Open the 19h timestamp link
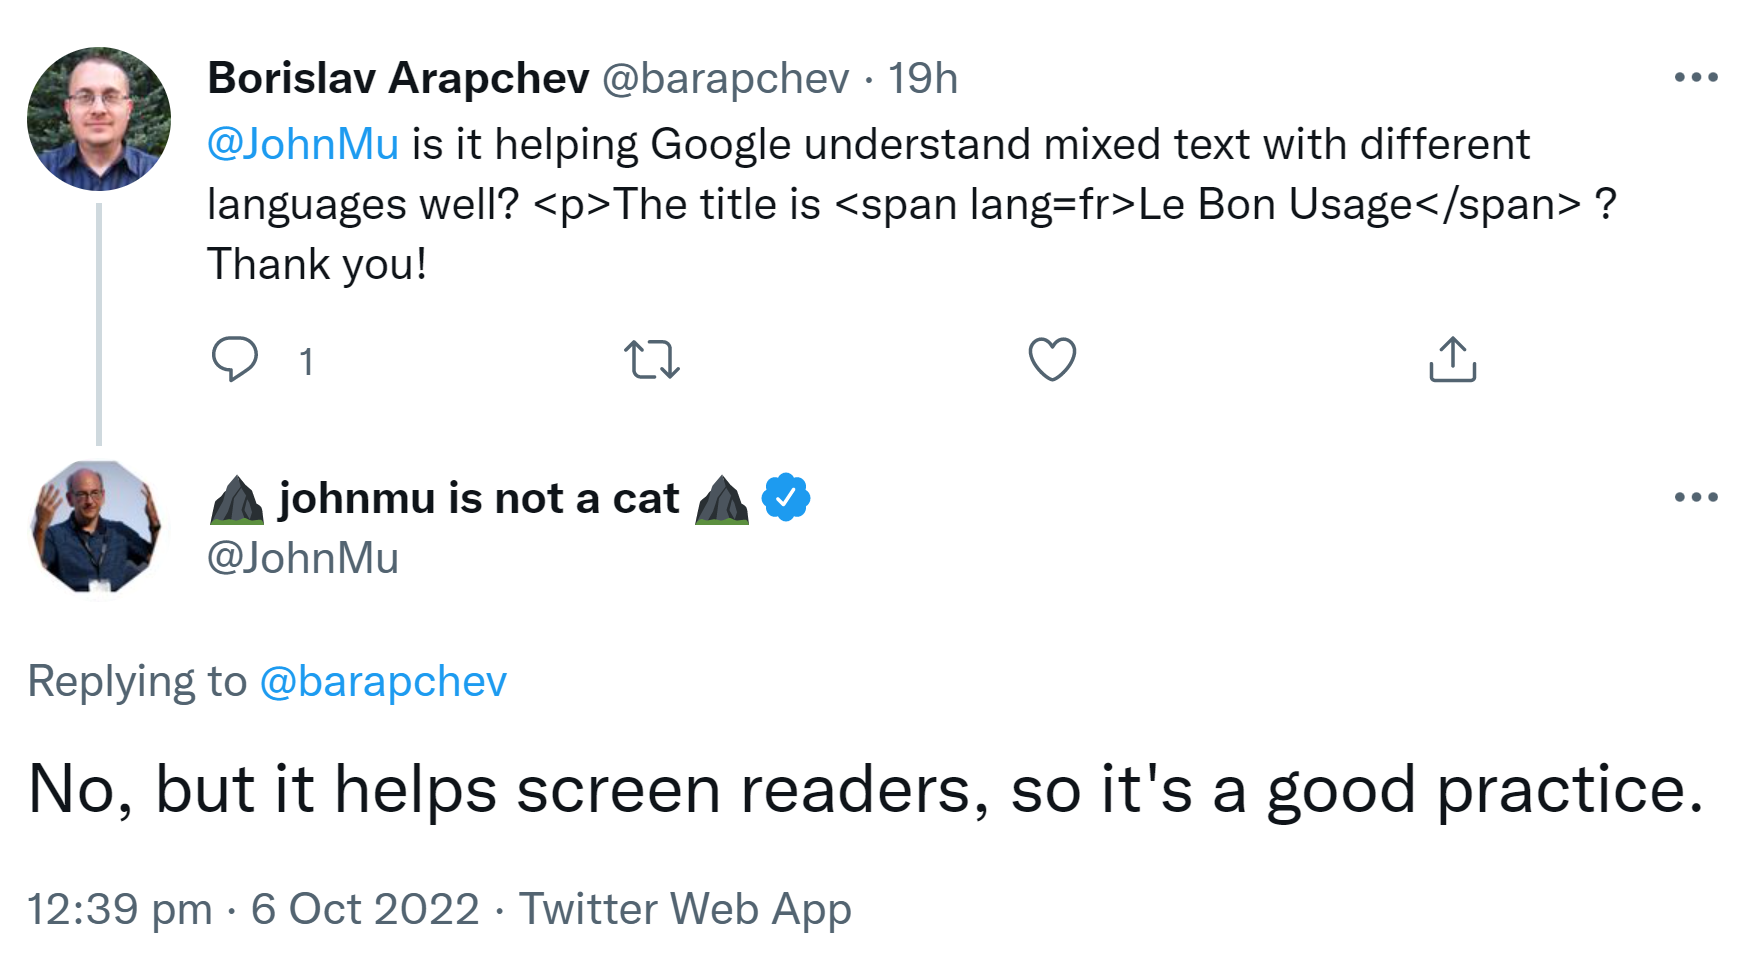This screenshot has height=974, width=1761. [x=922, y=78]
